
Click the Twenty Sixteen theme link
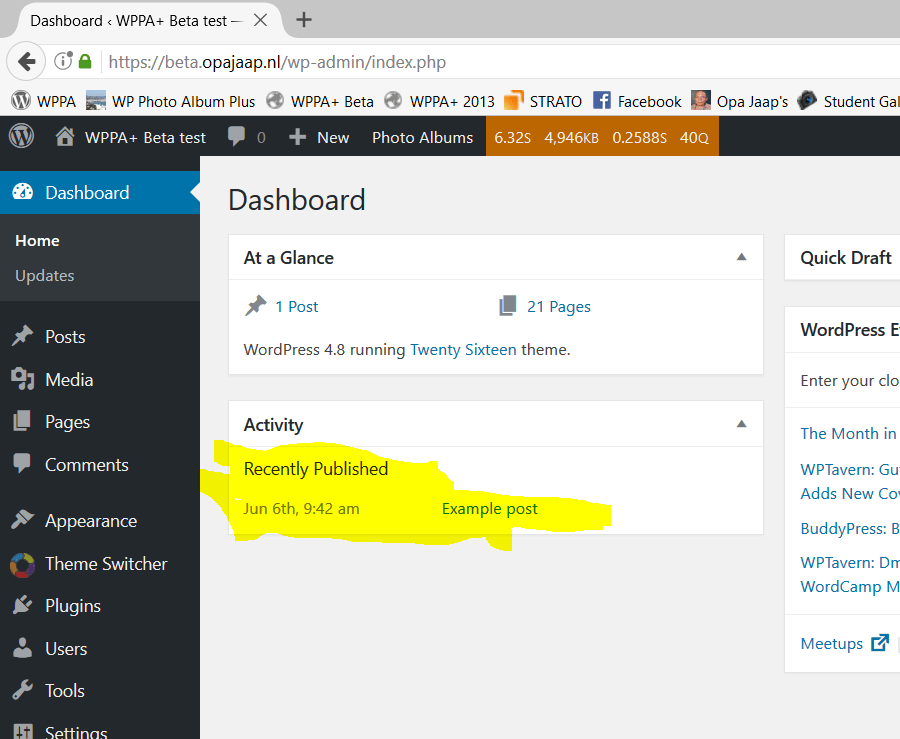463,349
